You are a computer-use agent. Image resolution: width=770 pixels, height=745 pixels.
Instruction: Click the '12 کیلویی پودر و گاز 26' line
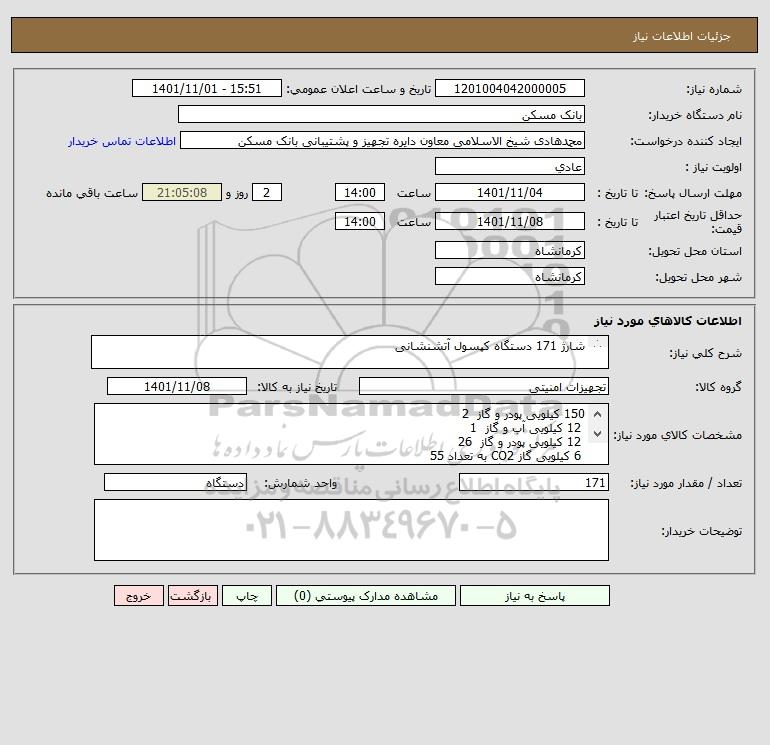coord(520,442)
